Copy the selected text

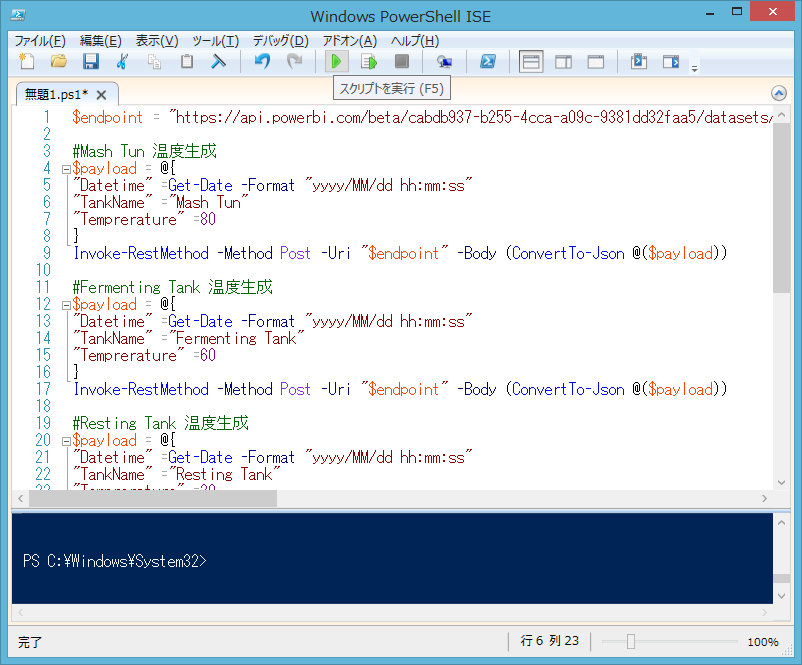(154, 61)
